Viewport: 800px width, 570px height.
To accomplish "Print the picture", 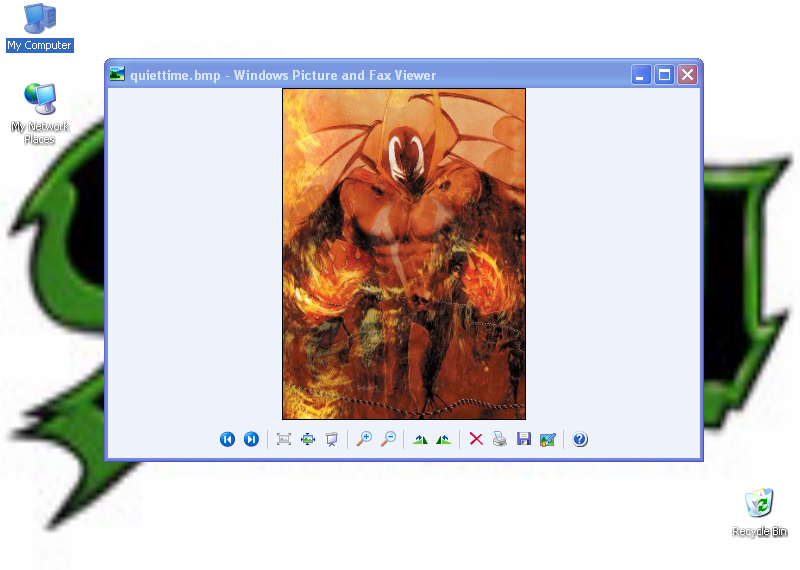I will pyautogui.click(x=500, y=439).
